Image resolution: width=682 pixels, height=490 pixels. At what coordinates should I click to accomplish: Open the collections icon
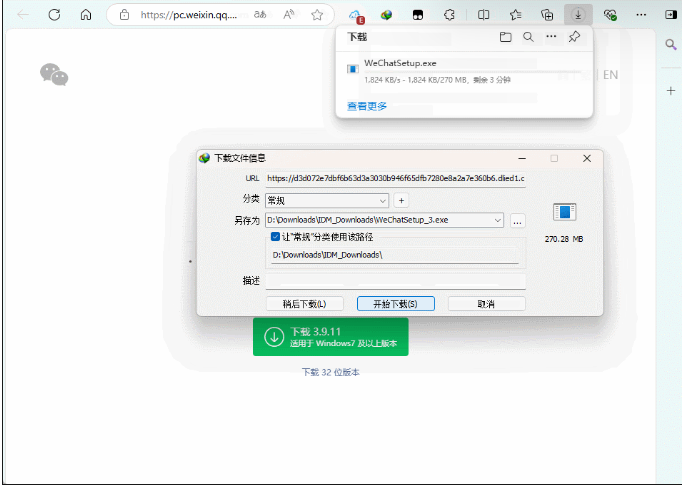(x=547, y=15)
